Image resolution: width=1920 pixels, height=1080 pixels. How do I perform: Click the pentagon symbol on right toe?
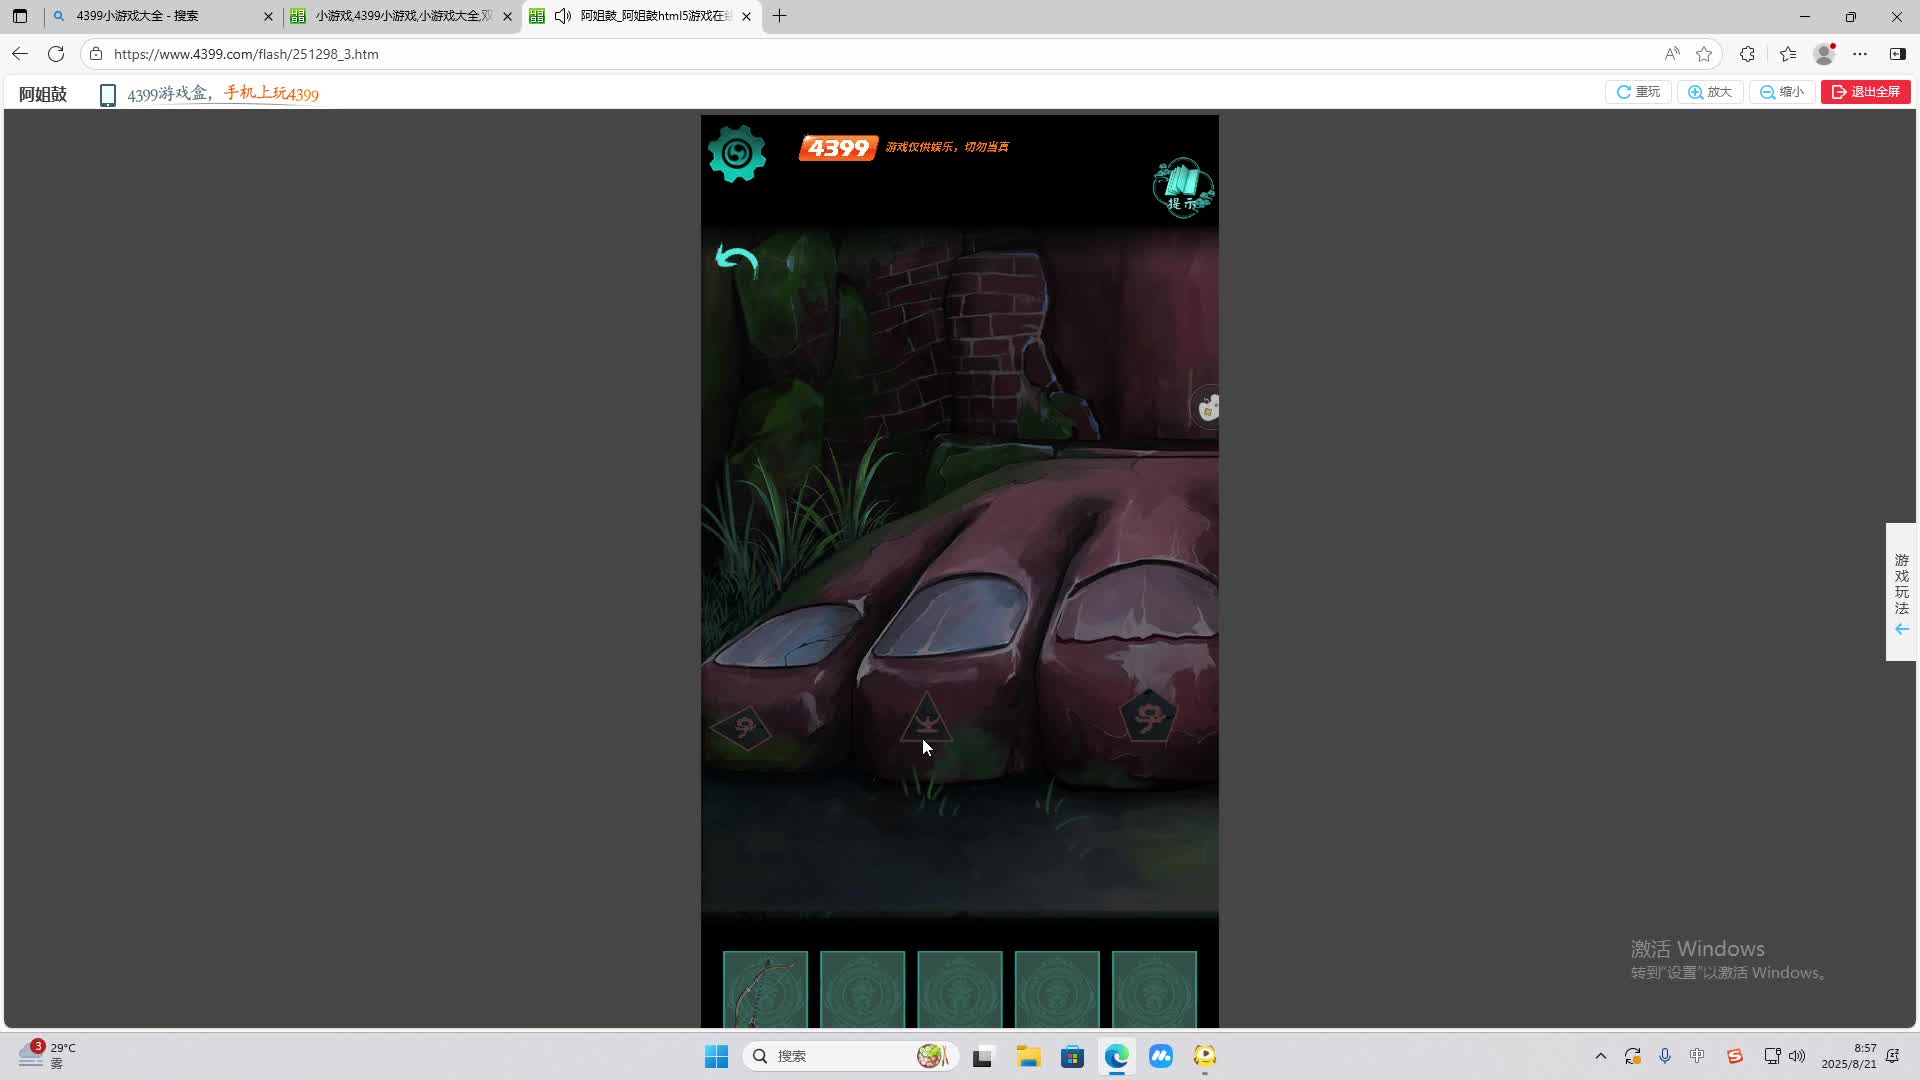(1148, 715)
